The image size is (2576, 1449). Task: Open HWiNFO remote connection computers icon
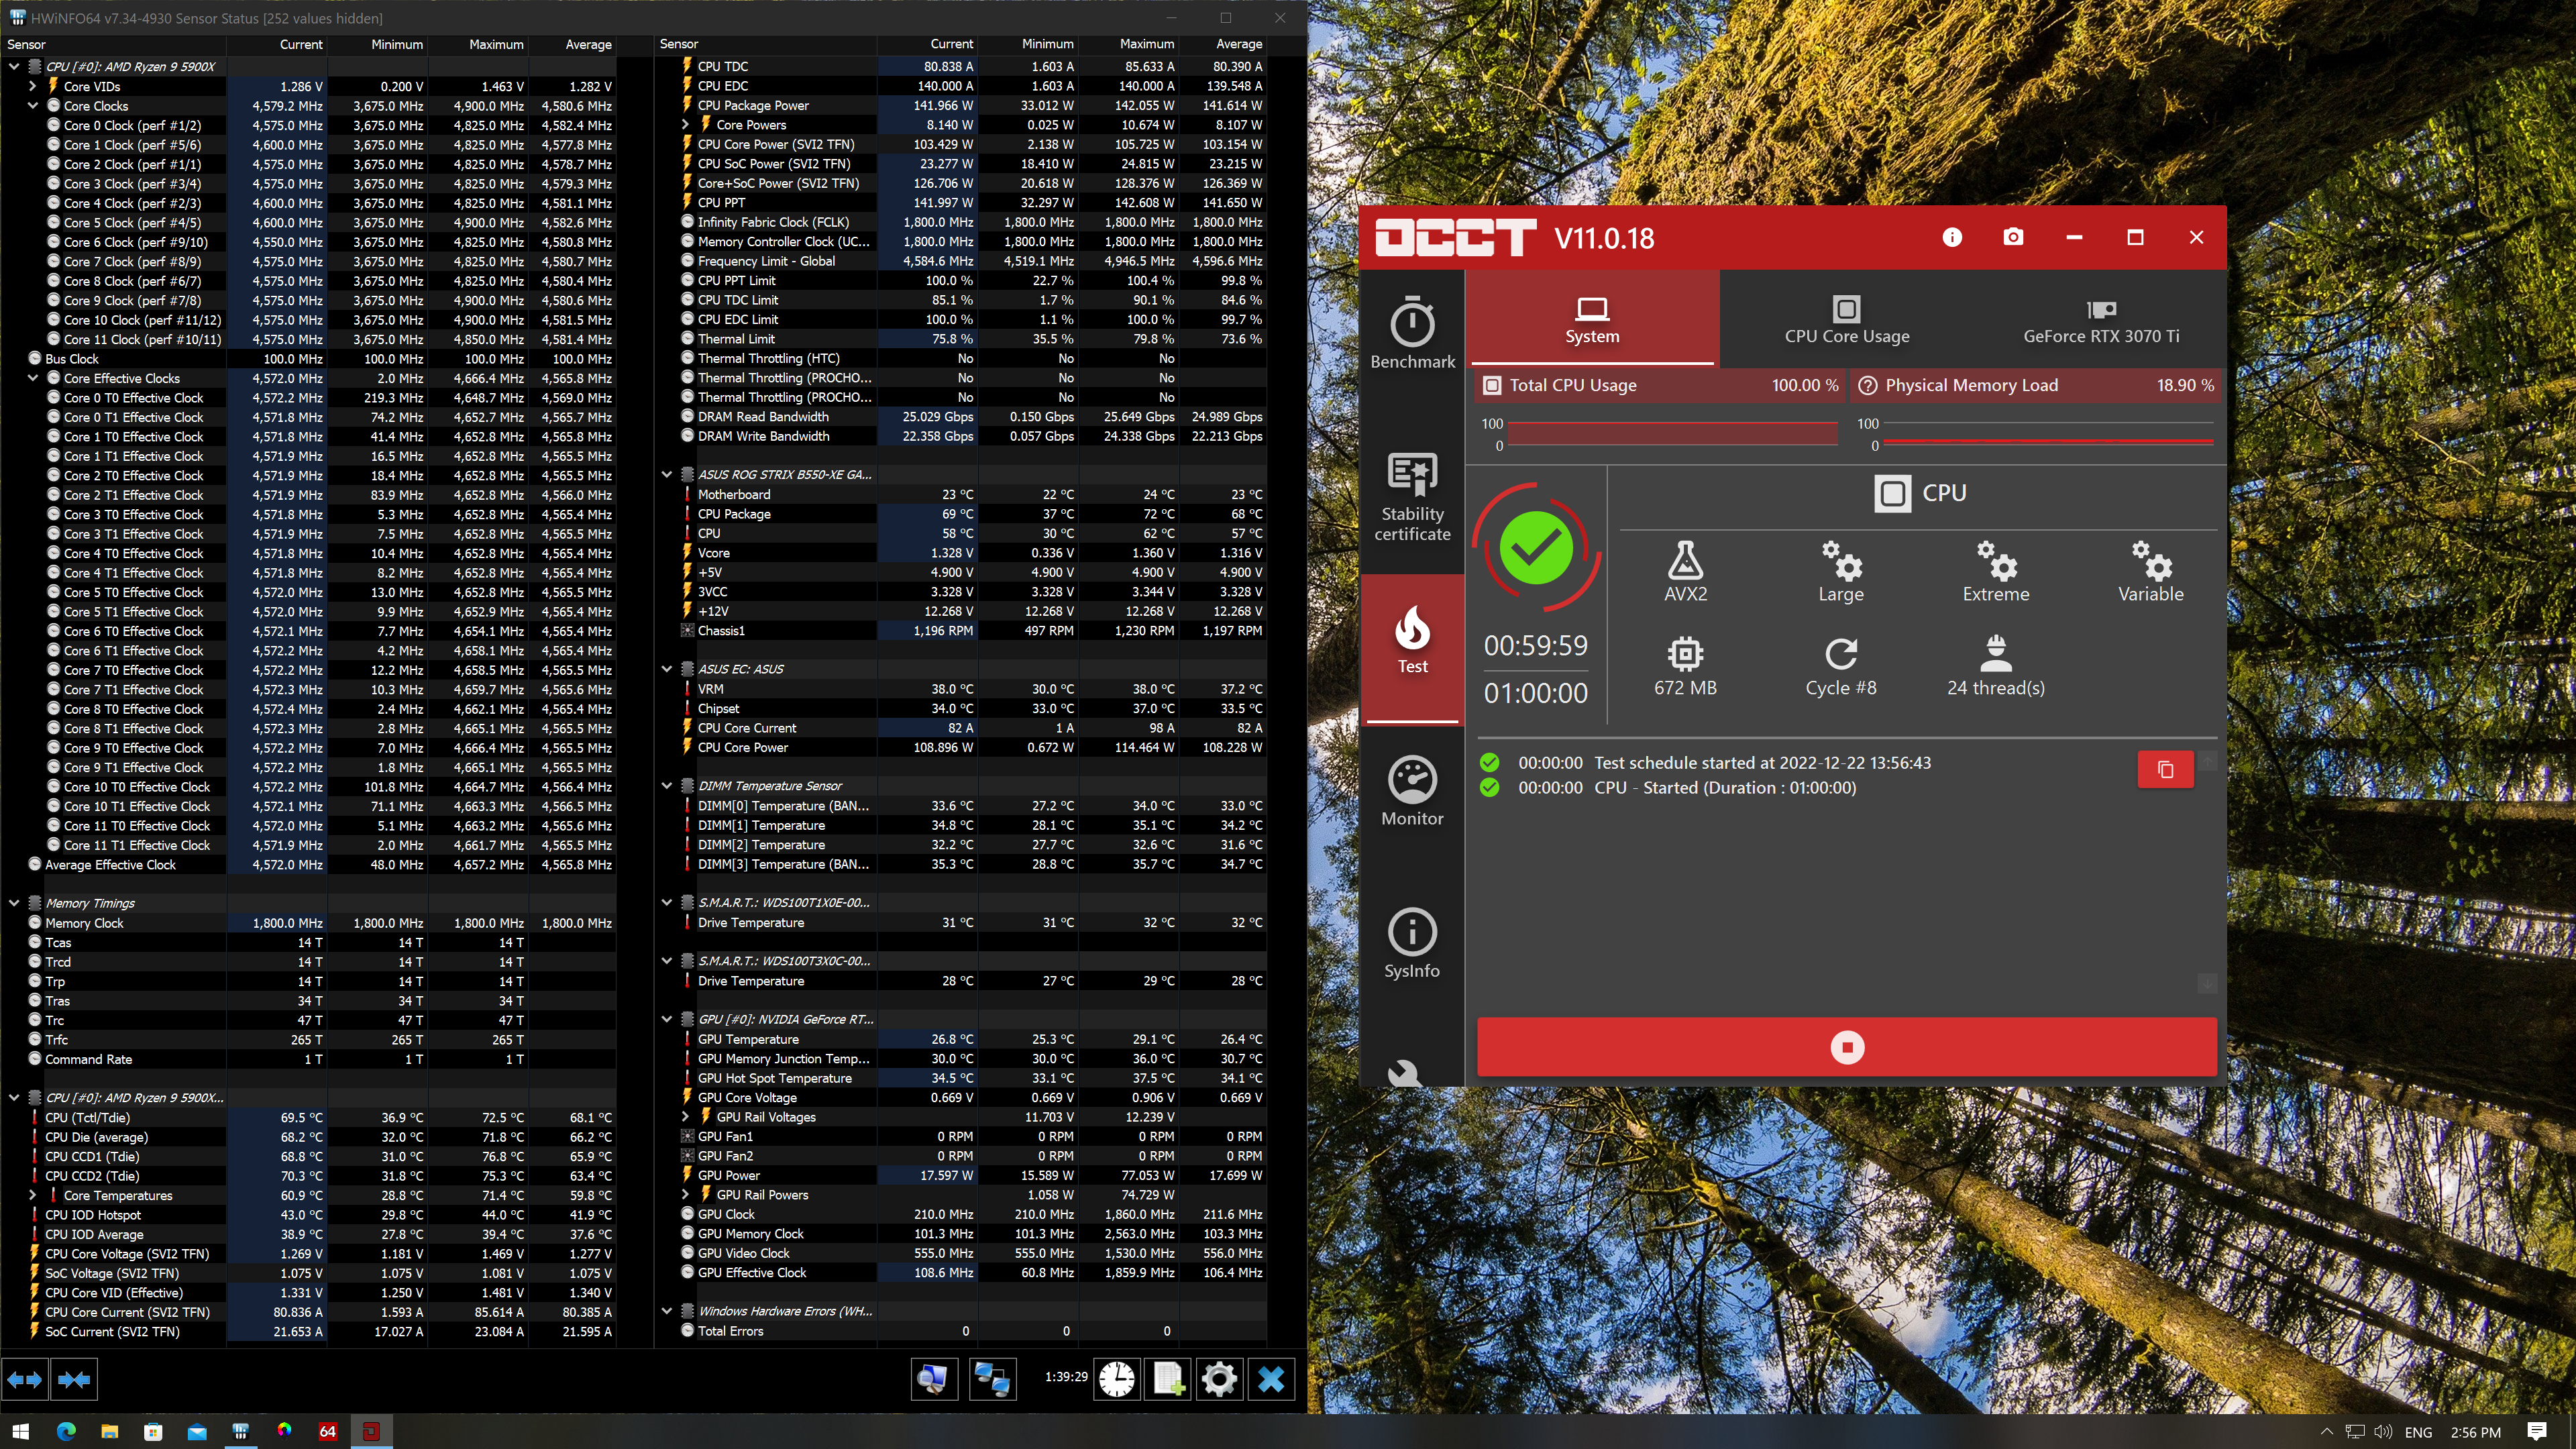(992, 1380)
